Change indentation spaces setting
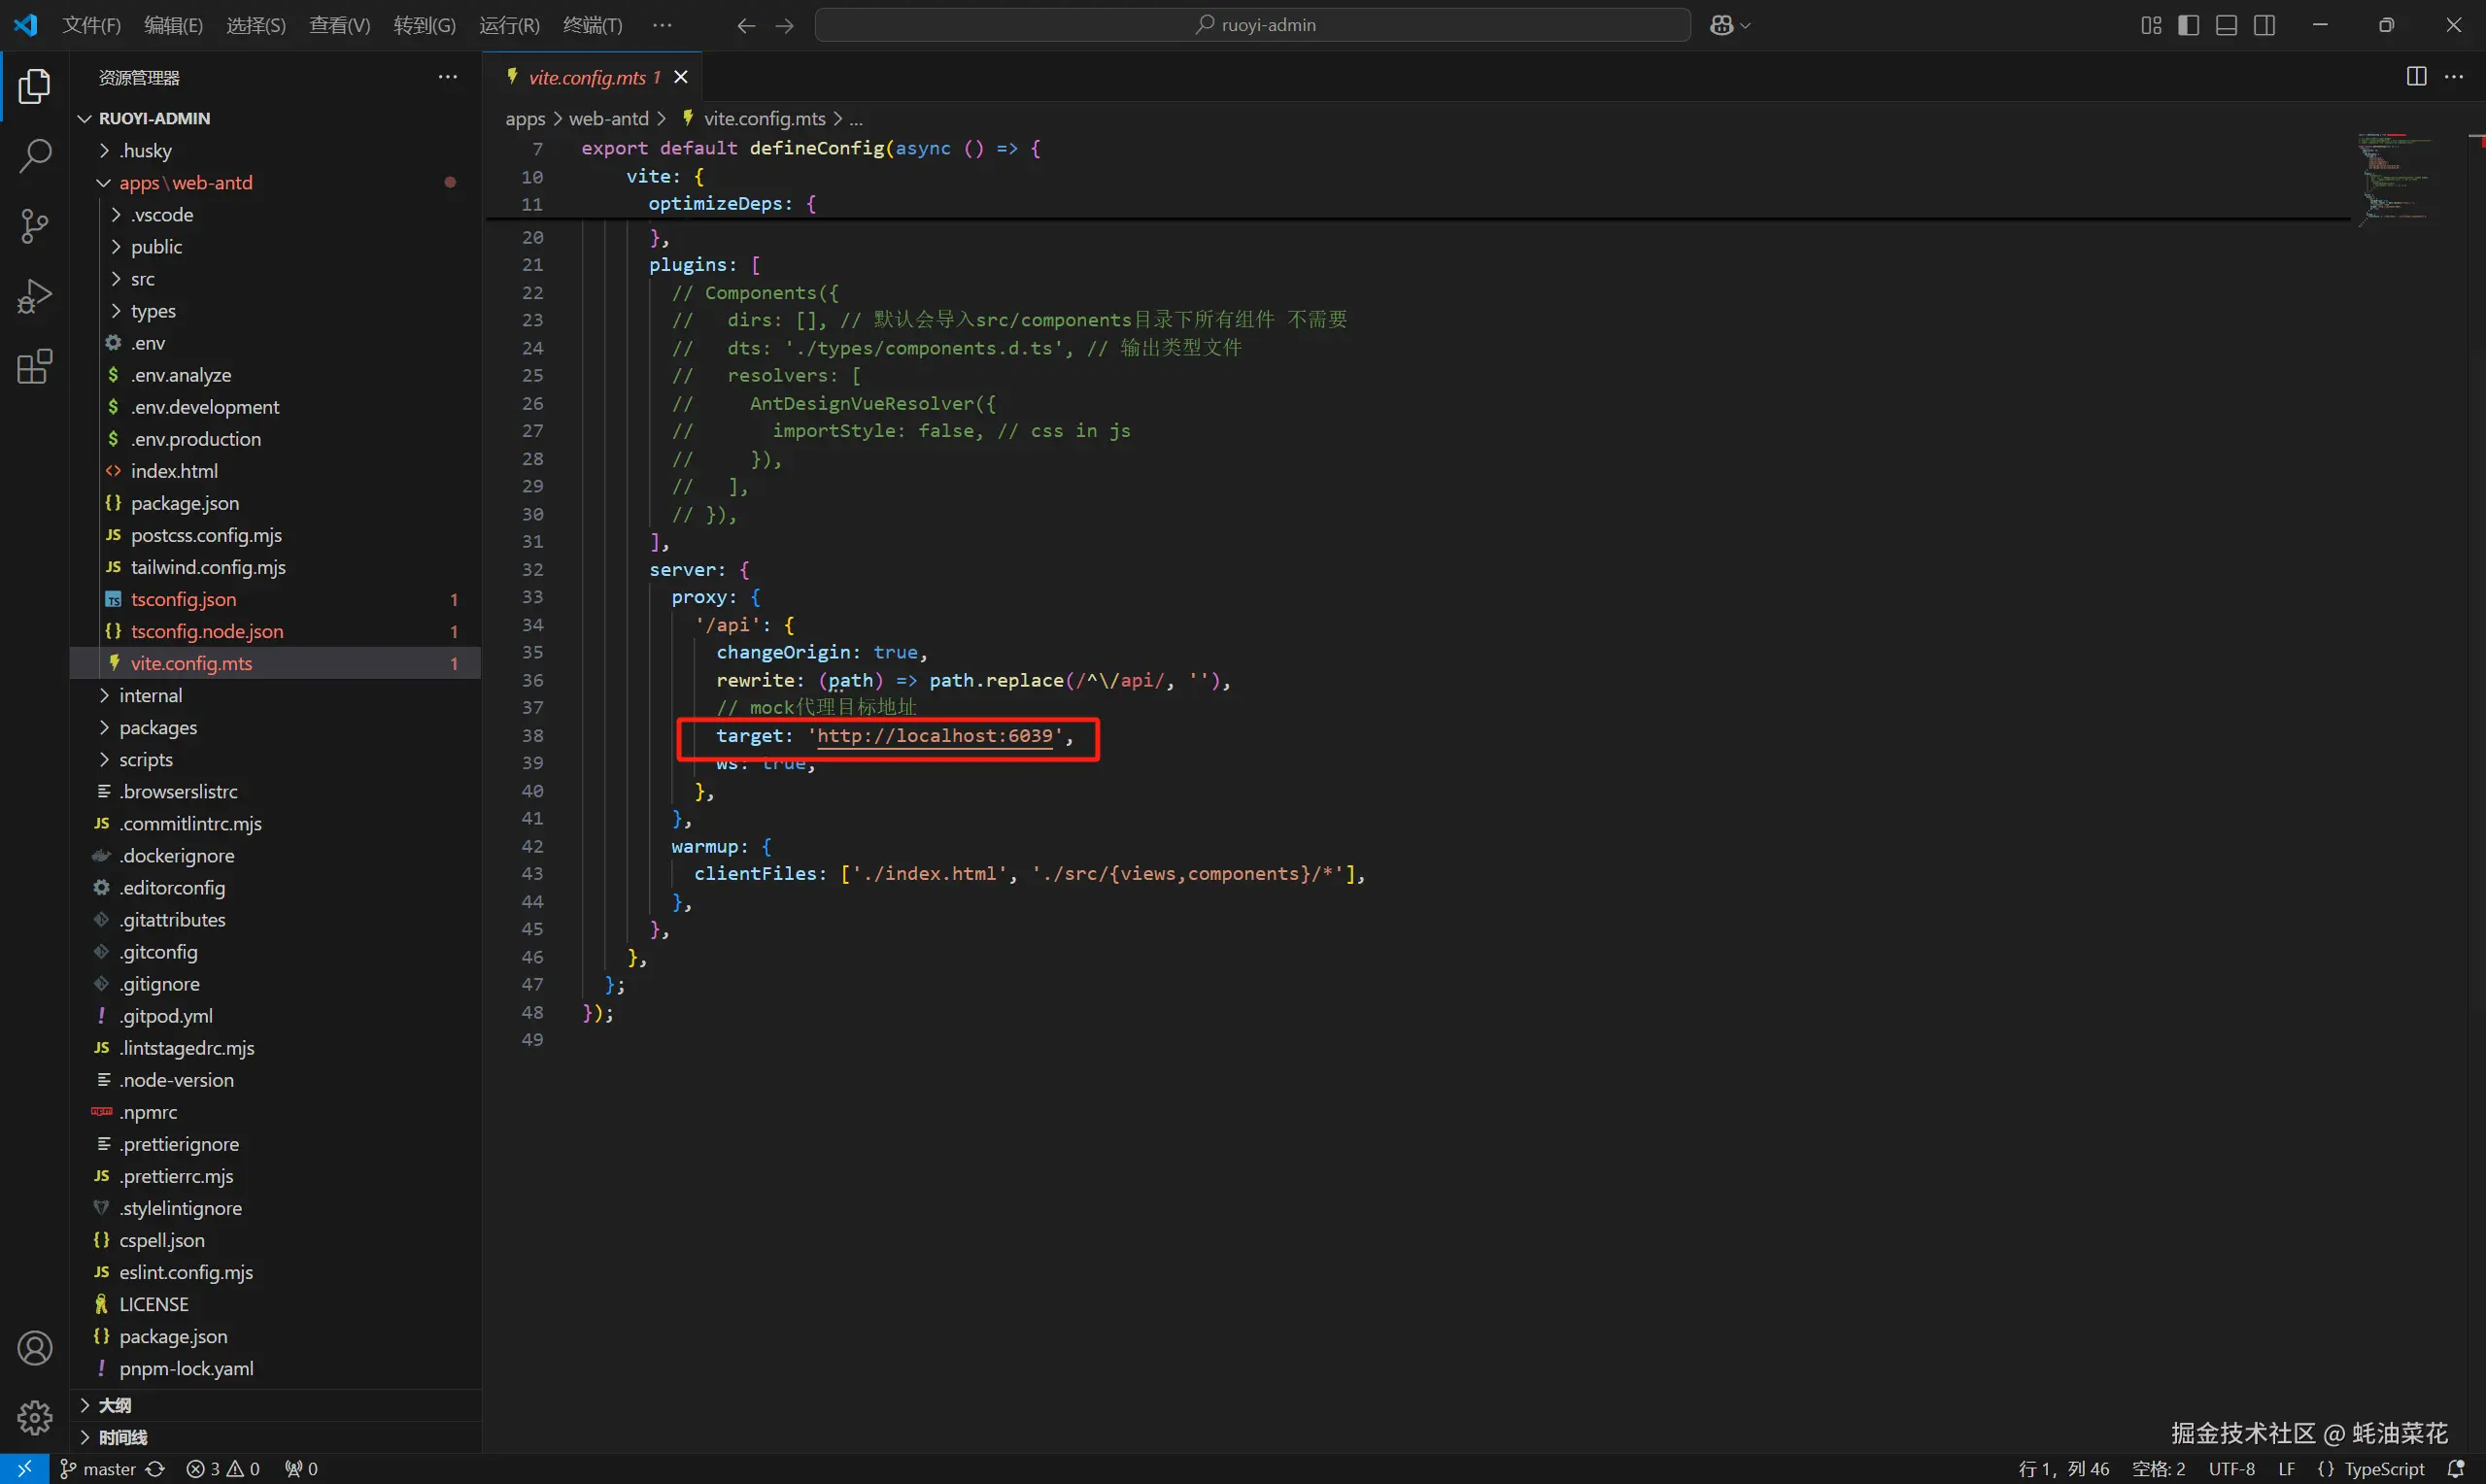Screen dimensions: 2486x1484 (x=2158, y=1468)
